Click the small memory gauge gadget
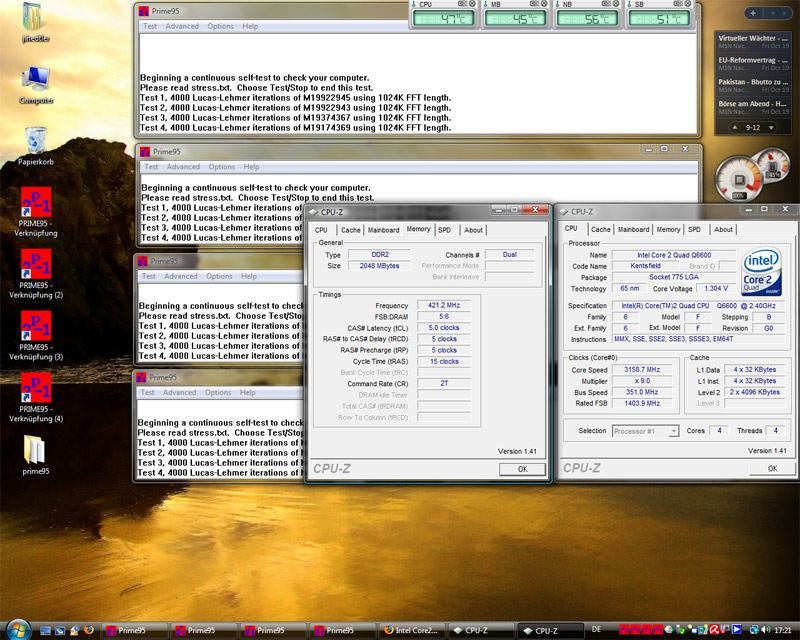The width and height of the screenshot is (800, 640). click(x=773, y=166)
